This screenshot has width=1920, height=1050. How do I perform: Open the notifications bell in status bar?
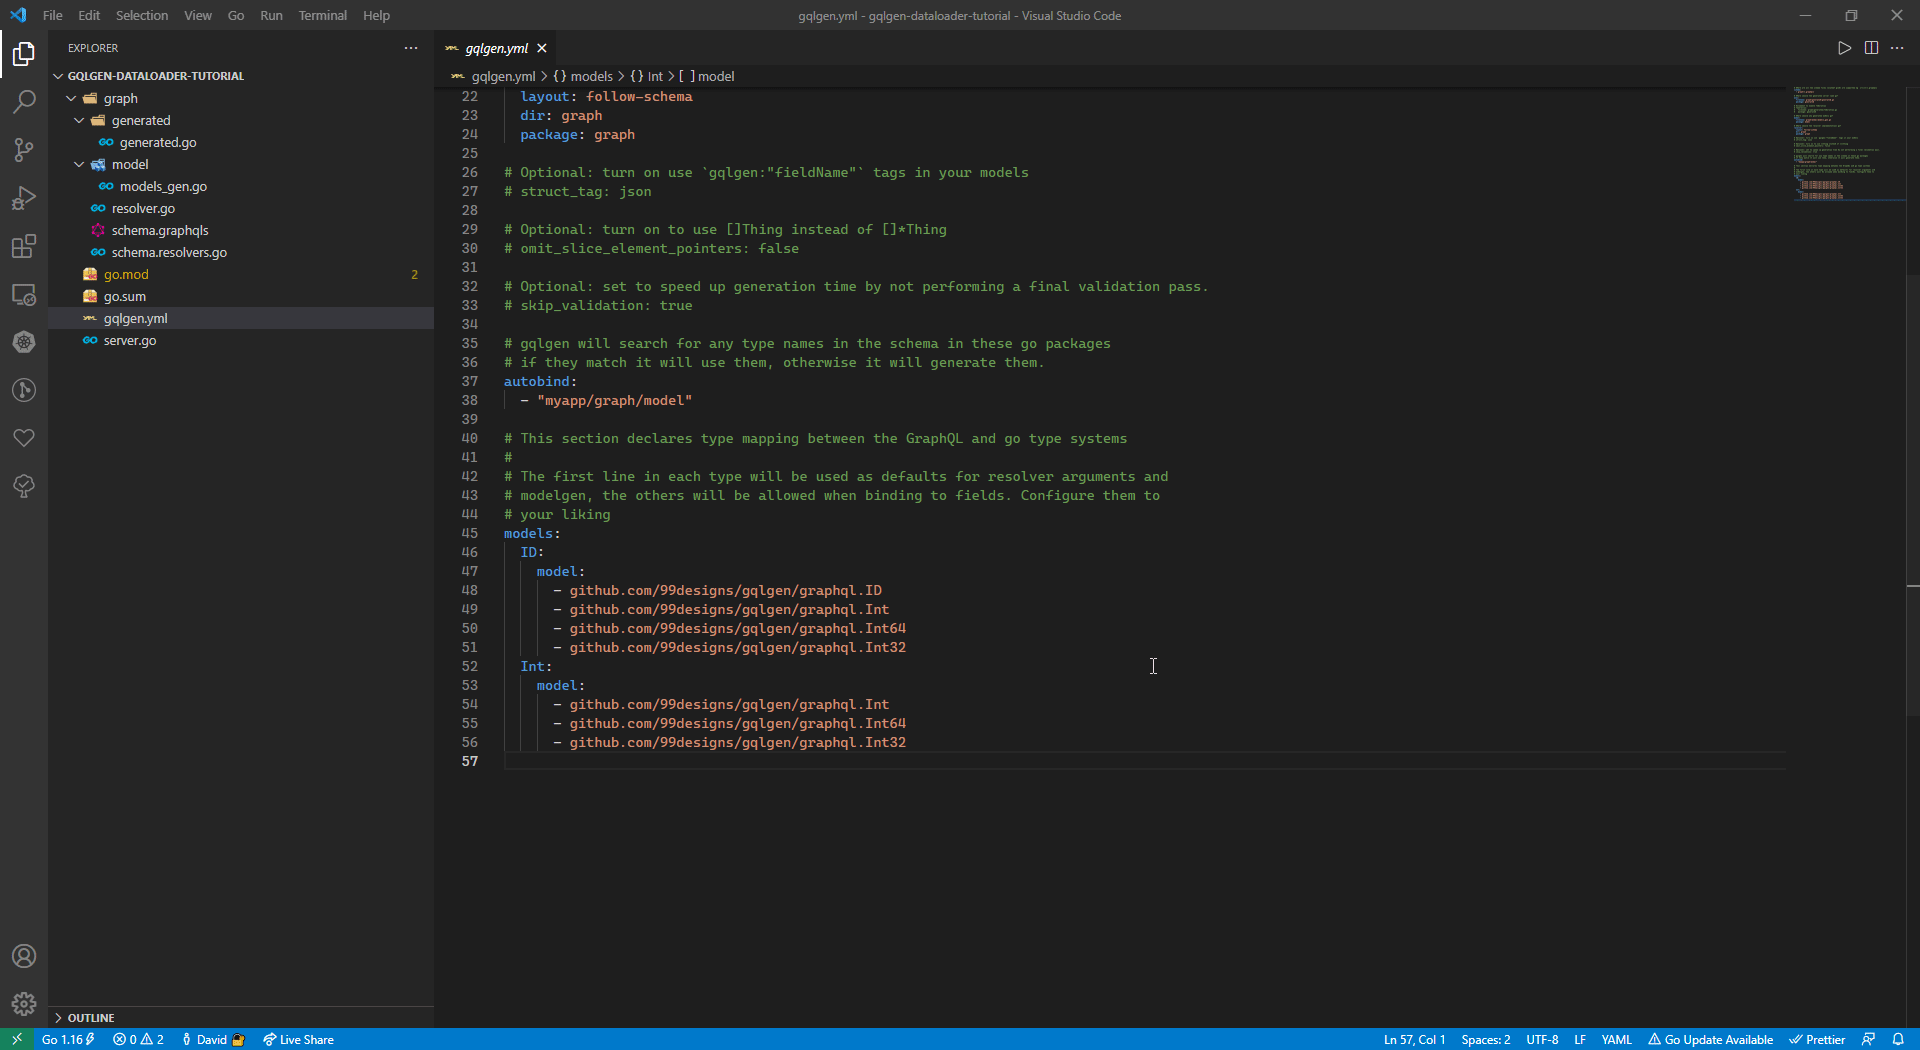1898,1039
